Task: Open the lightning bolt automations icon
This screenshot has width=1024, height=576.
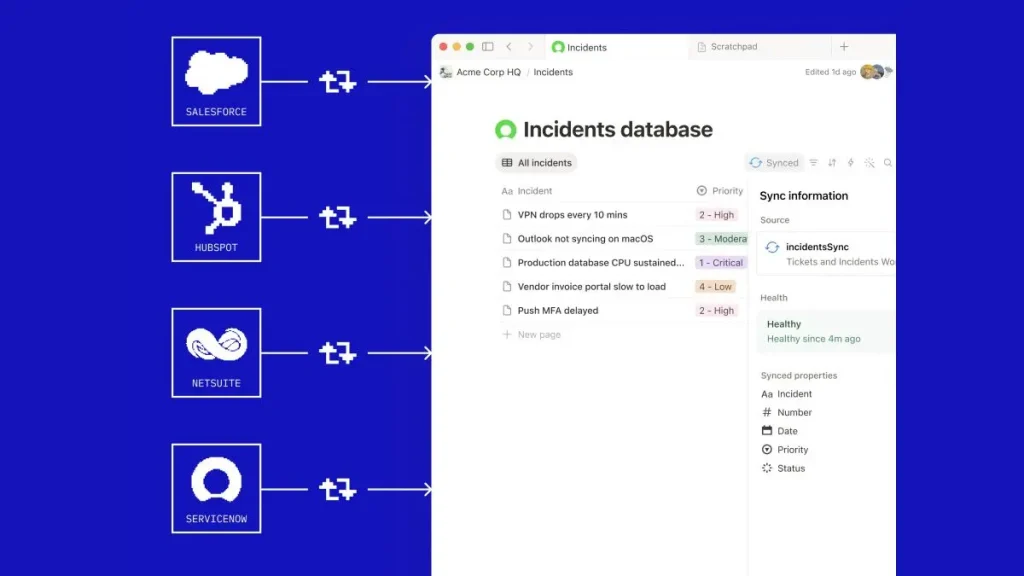Action: [x=850, y=163]
